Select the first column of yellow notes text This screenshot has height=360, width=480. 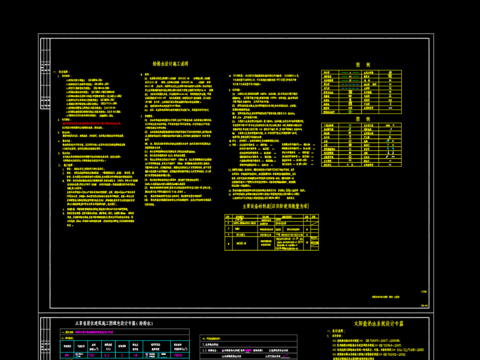tap(97, 148)
